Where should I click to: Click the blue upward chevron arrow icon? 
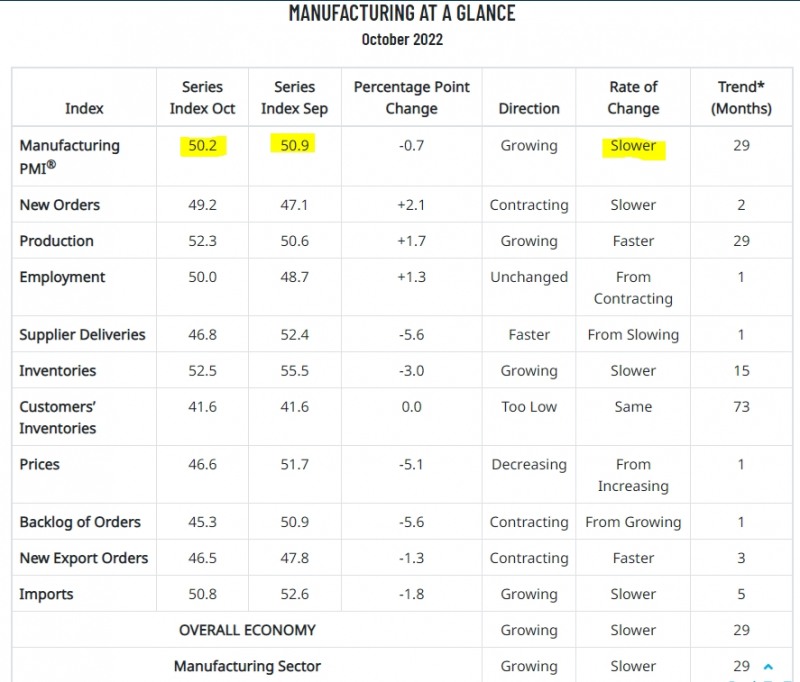768,666
